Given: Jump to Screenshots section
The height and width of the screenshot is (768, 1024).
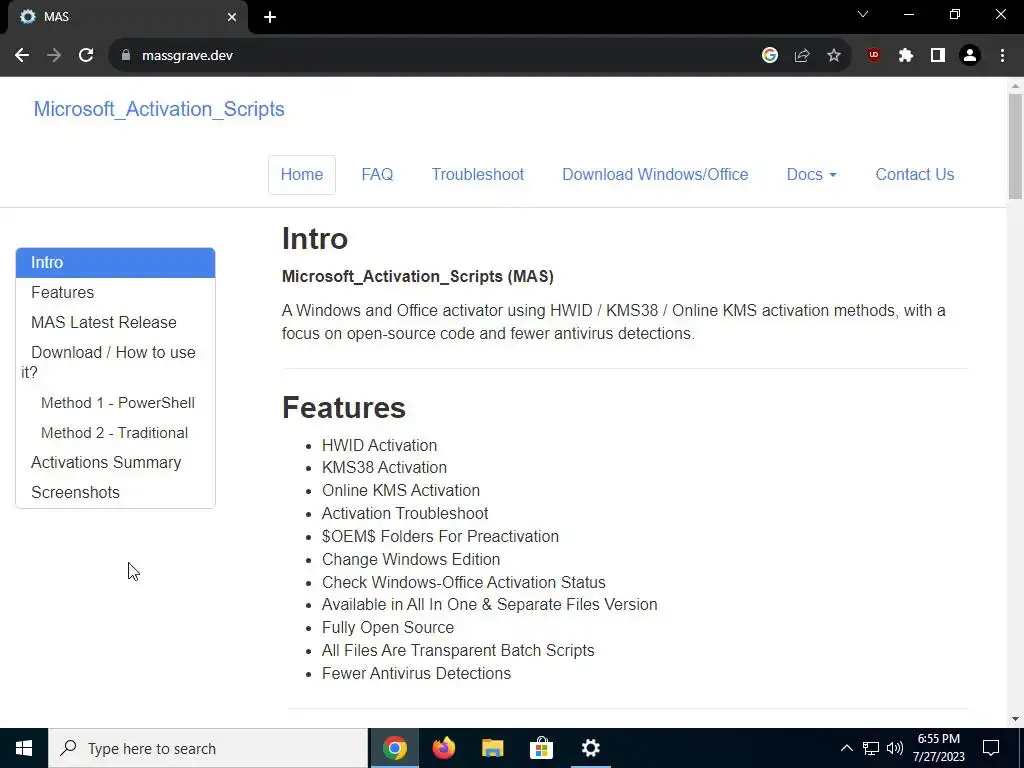Looking at the screenshot, I should click(115, 492).
